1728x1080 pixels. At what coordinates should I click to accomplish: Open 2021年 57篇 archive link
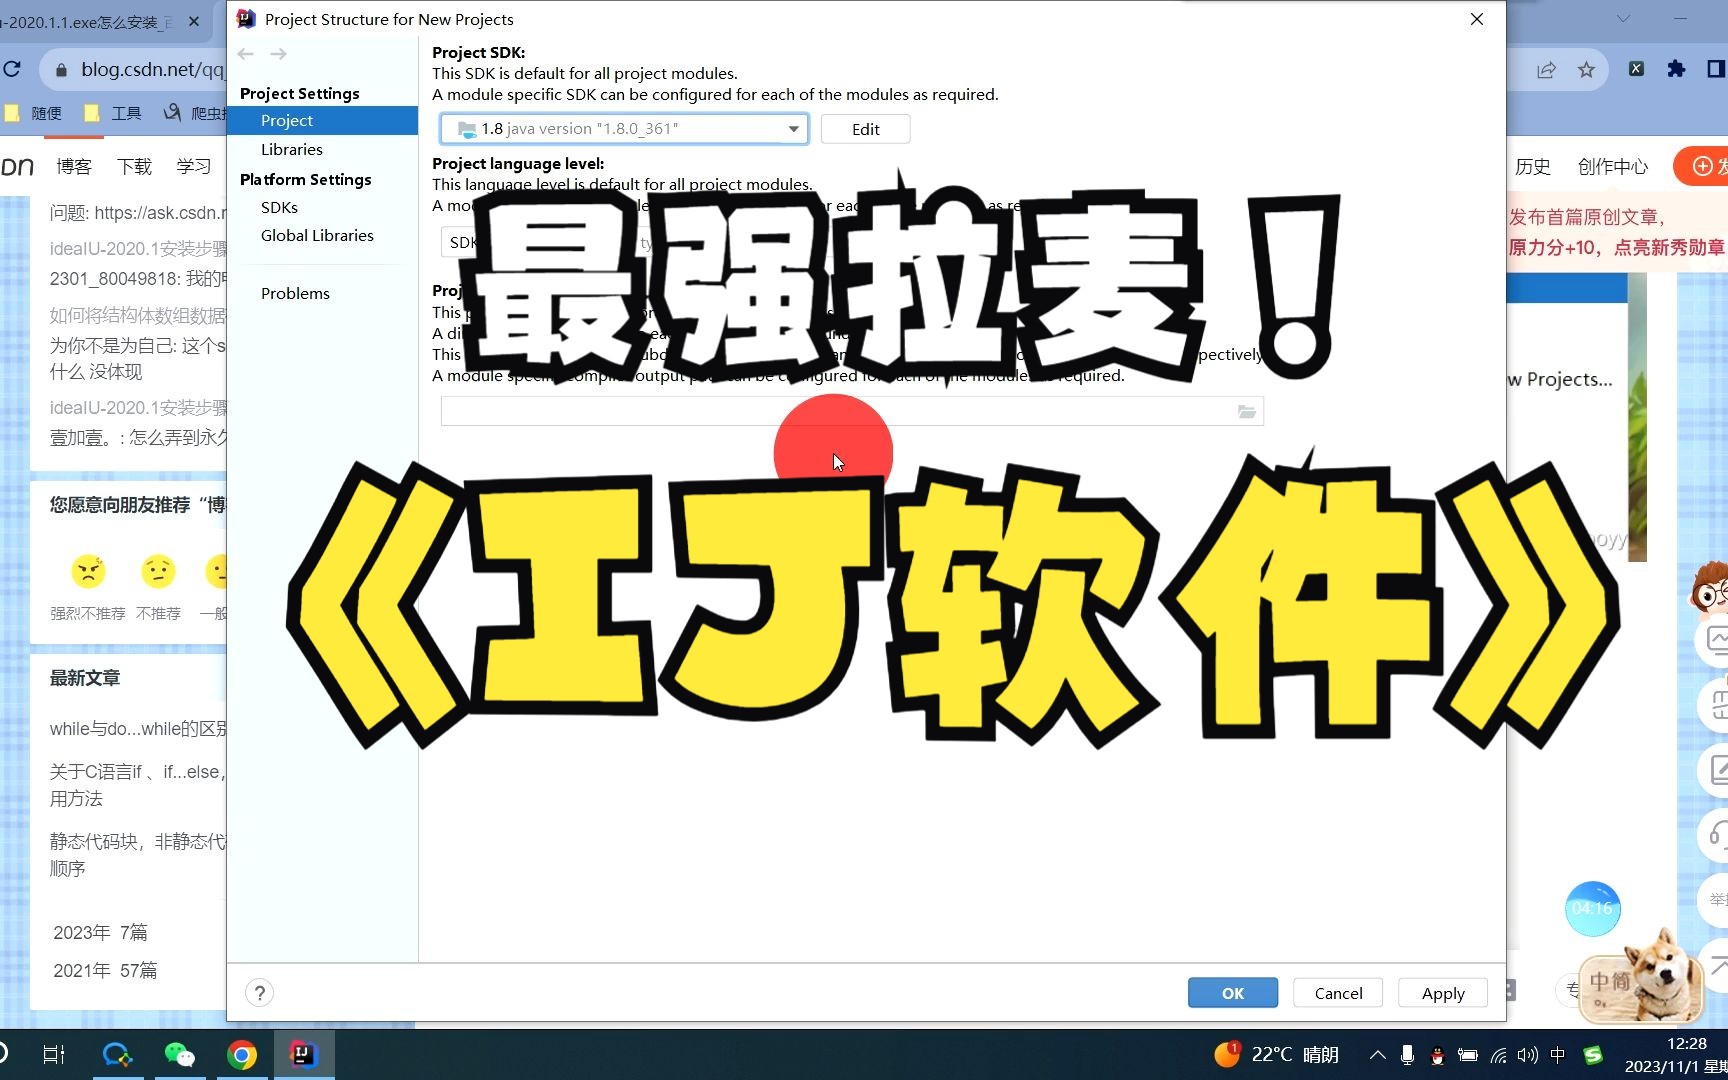pos(105,970)
